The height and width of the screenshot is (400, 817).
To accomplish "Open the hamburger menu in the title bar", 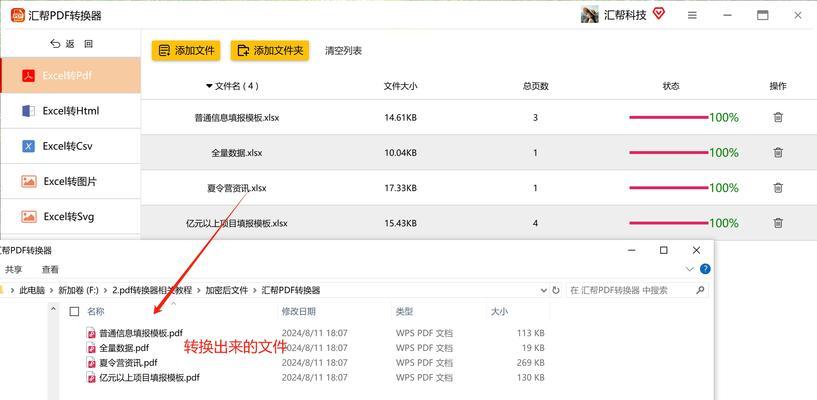I will (692, 15).
